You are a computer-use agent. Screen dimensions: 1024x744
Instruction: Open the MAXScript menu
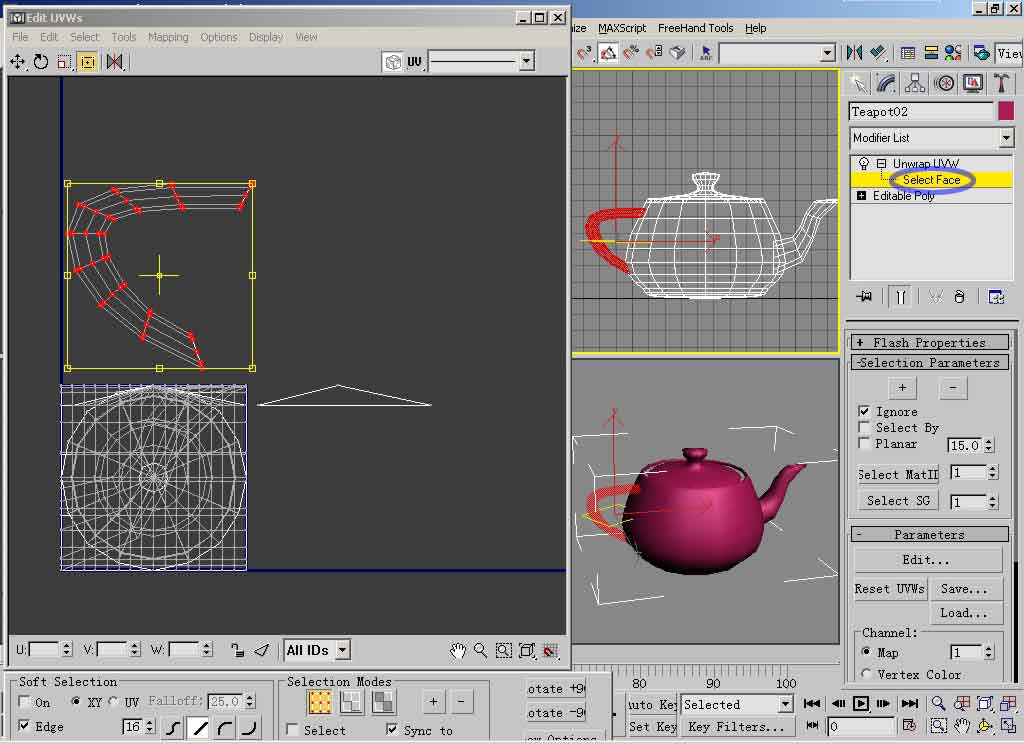(622, 28)
